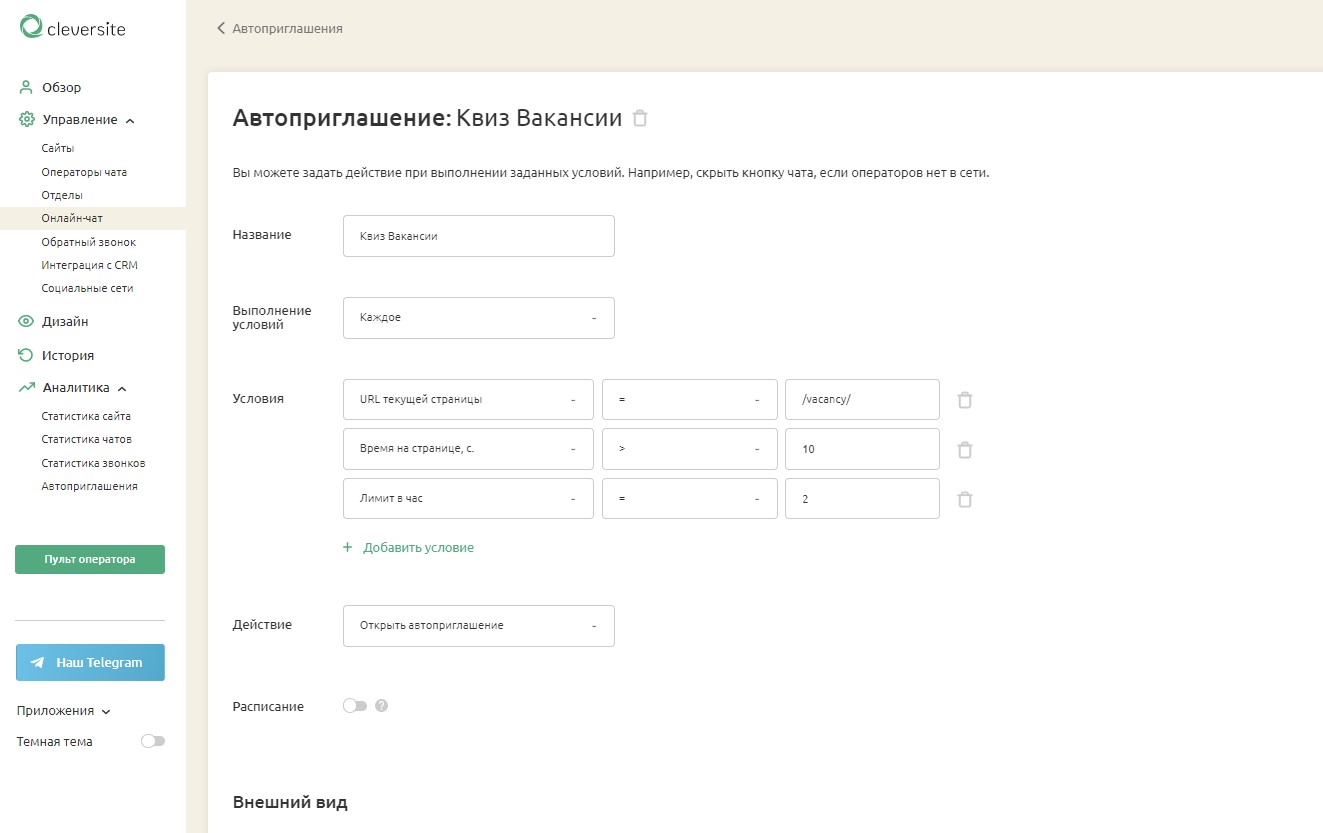Click the Внешний вид heading

[290, 802]
